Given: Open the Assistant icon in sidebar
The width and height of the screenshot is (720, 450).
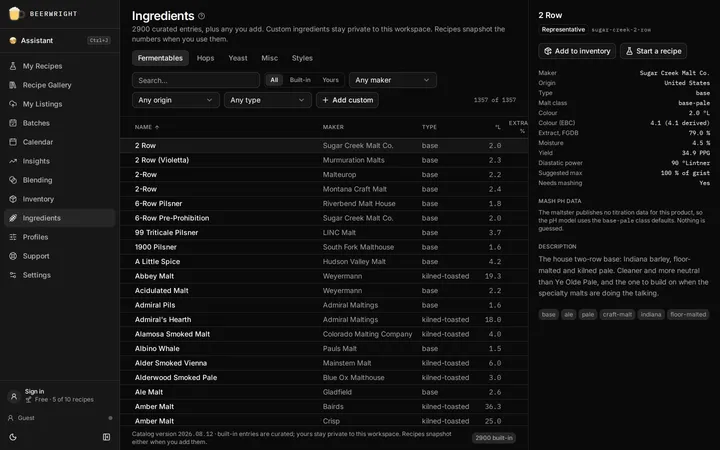Looking at the screenshot, I should point(13,40).
